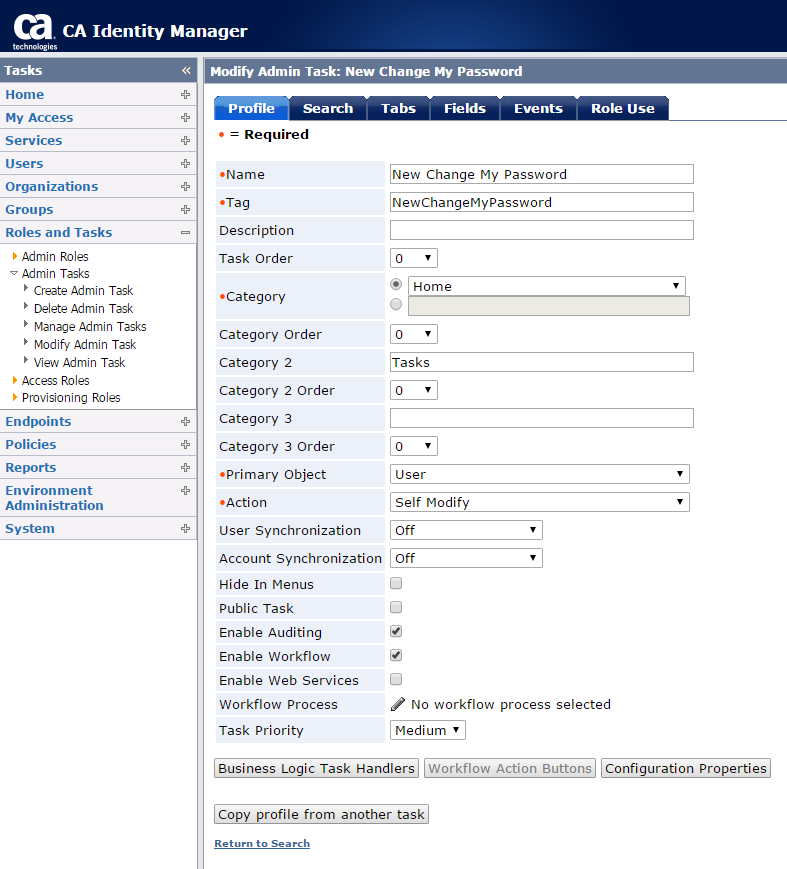Enable the Hide In Menus checkbox
This screenshot has height=869, width=787.
pyautogui.click(x=396, y=583)
